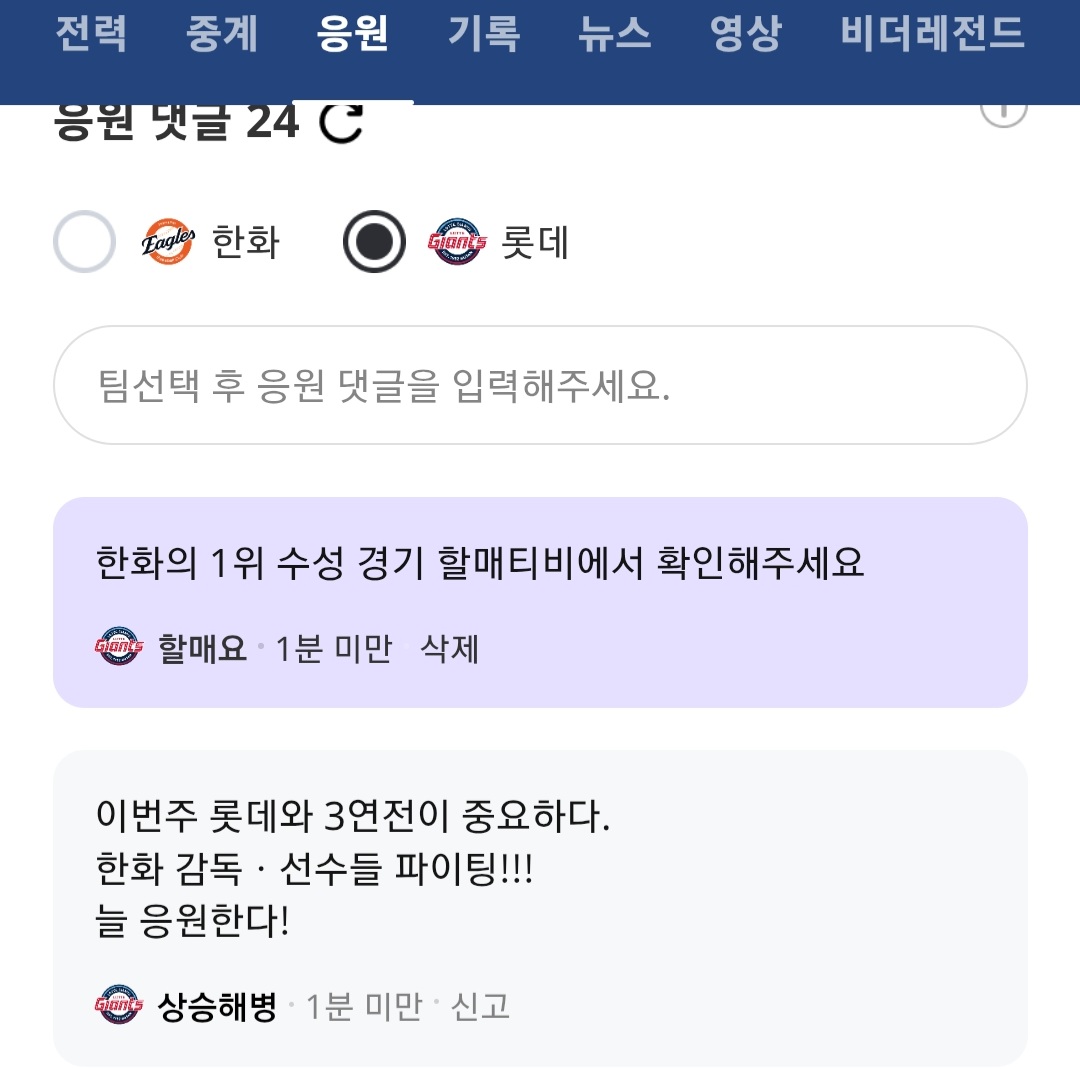Viewport: 1080px width, 1070px height.
Task: Switch to the 중계 tab
Action: [222, 35]
